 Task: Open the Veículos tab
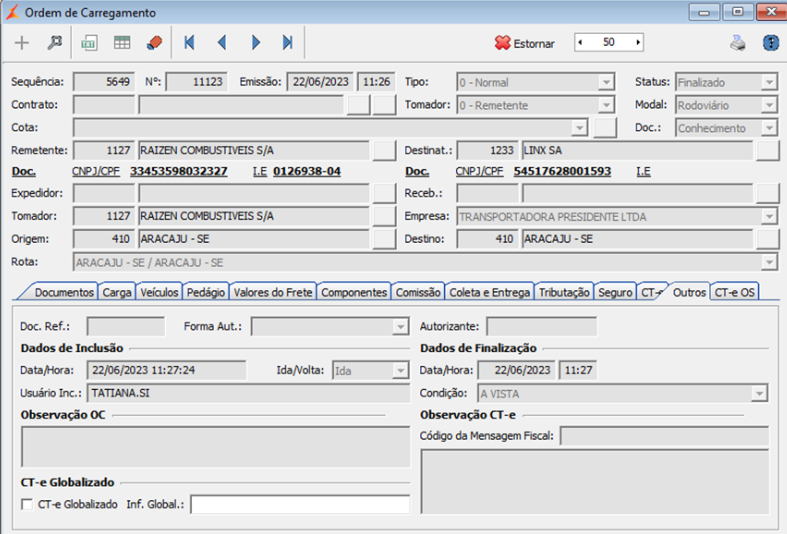(159, 292)
